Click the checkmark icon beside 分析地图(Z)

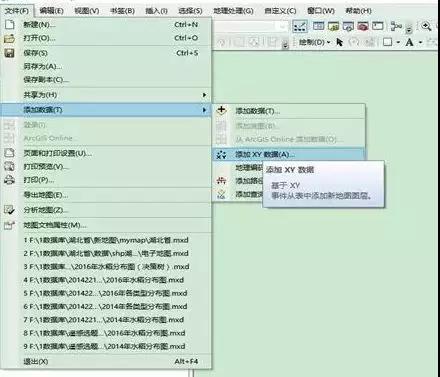pyautogui.click(x=9, y=210)
